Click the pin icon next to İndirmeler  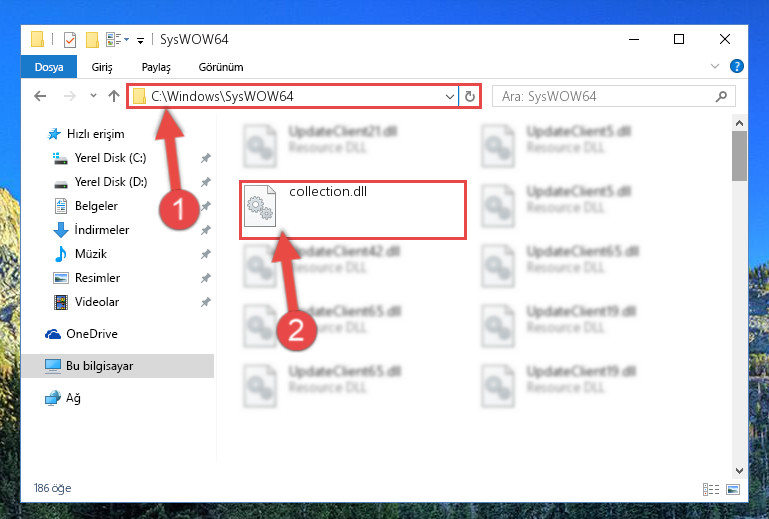pos(205,230)
